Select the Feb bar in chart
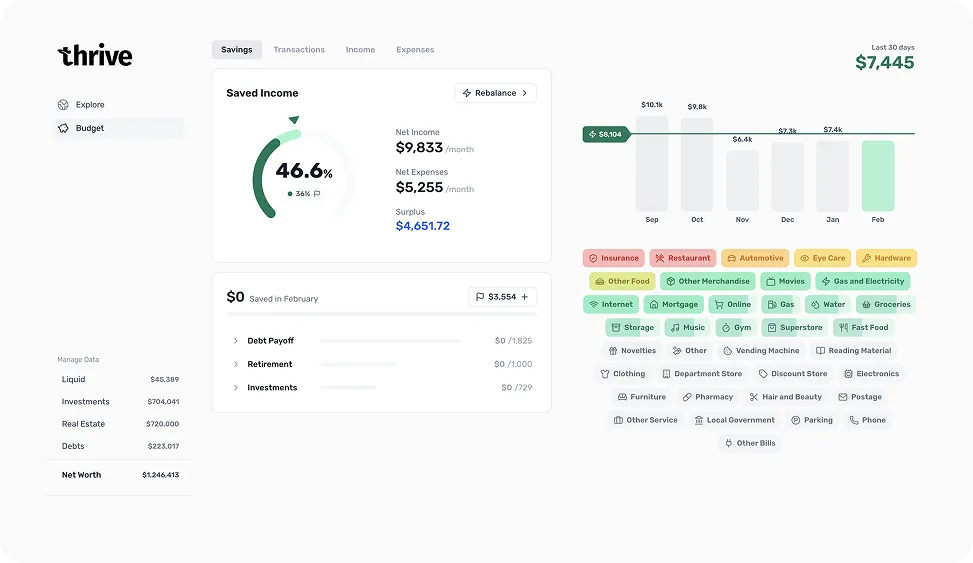This screenshot has width=973, height=563. pos(878,176)
